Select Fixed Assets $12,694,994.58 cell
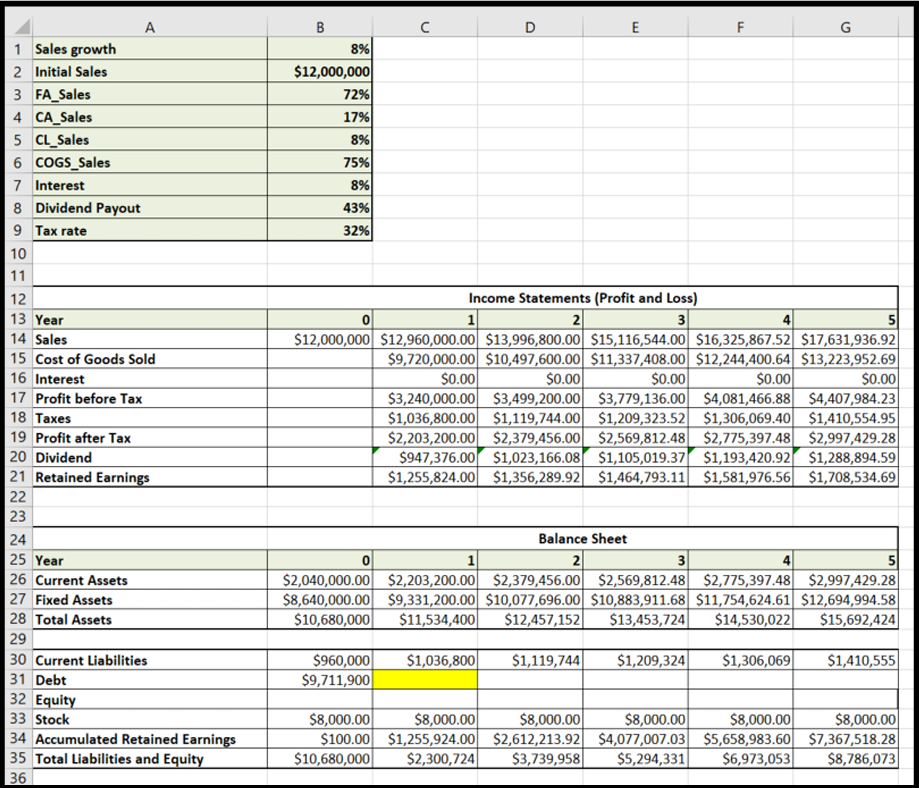 [x=845, y=600]
